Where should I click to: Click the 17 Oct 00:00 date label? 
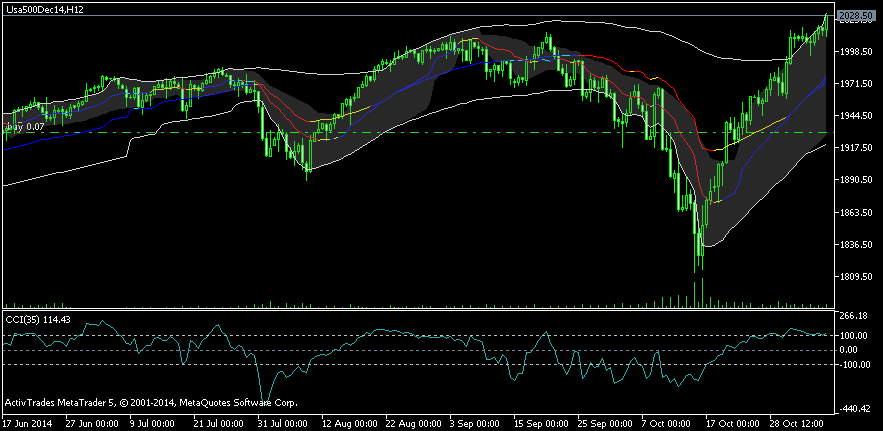tap(732, 423)
